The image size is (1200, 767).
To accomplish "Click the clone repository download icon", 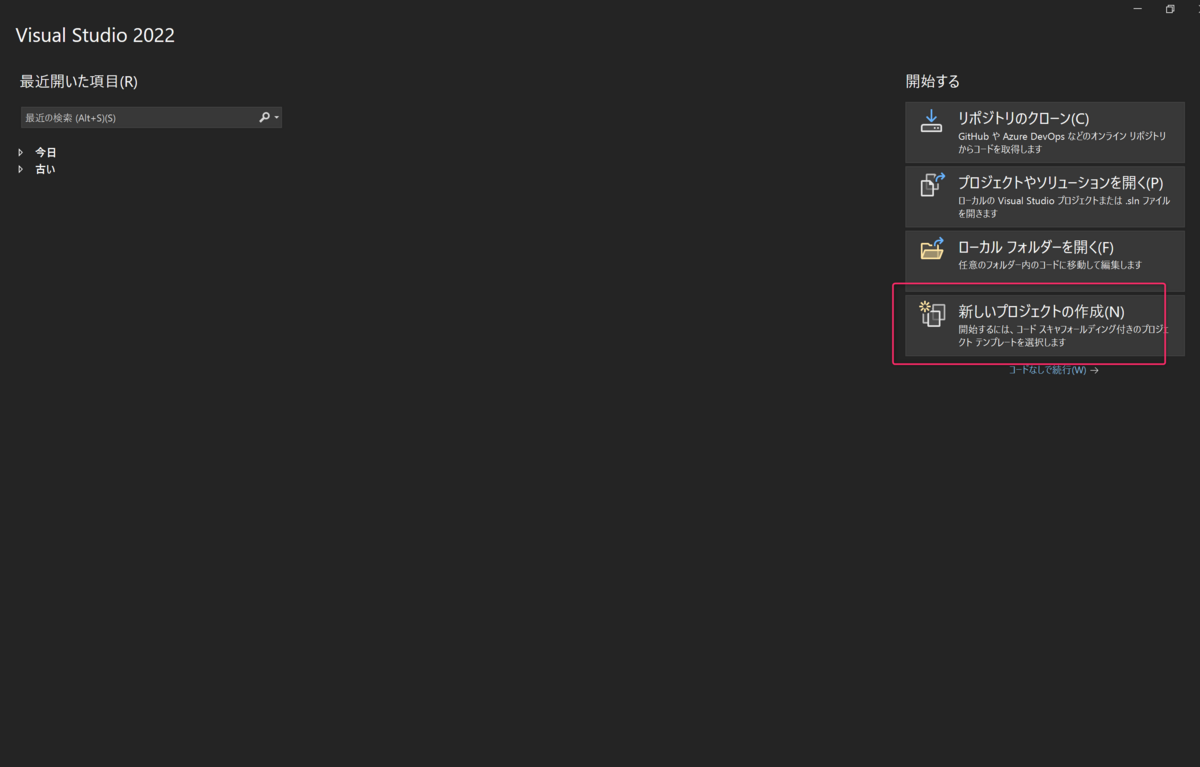I will pos(931,121).
